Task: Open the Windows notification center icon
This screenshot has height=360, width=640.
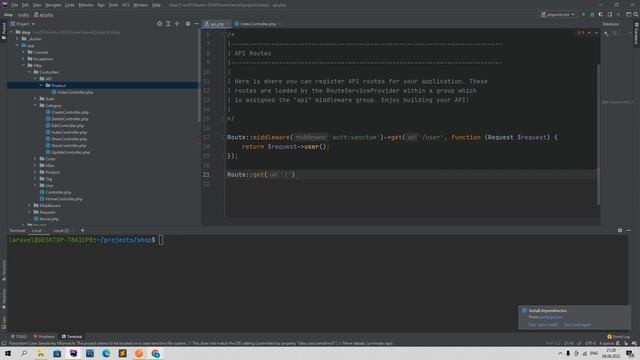Action: (x=630, y=353)
